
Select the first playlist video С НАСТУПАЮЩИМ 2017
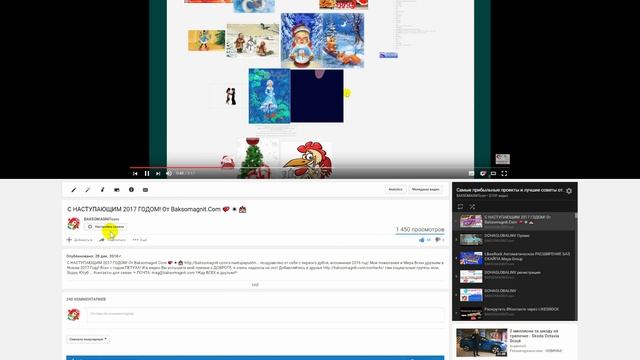pyautogui.click(x=514, y=221)
